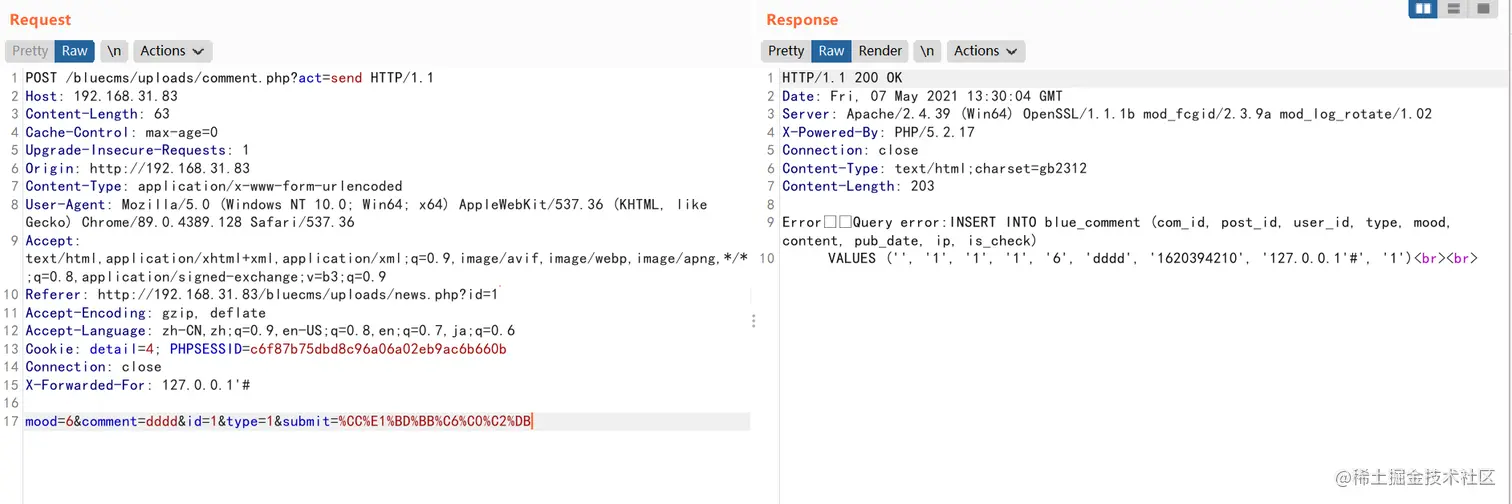The image size is (1512, 504).
Task: Select the Origin: http://192.168.31.83 header
Action: pos(137,168)
